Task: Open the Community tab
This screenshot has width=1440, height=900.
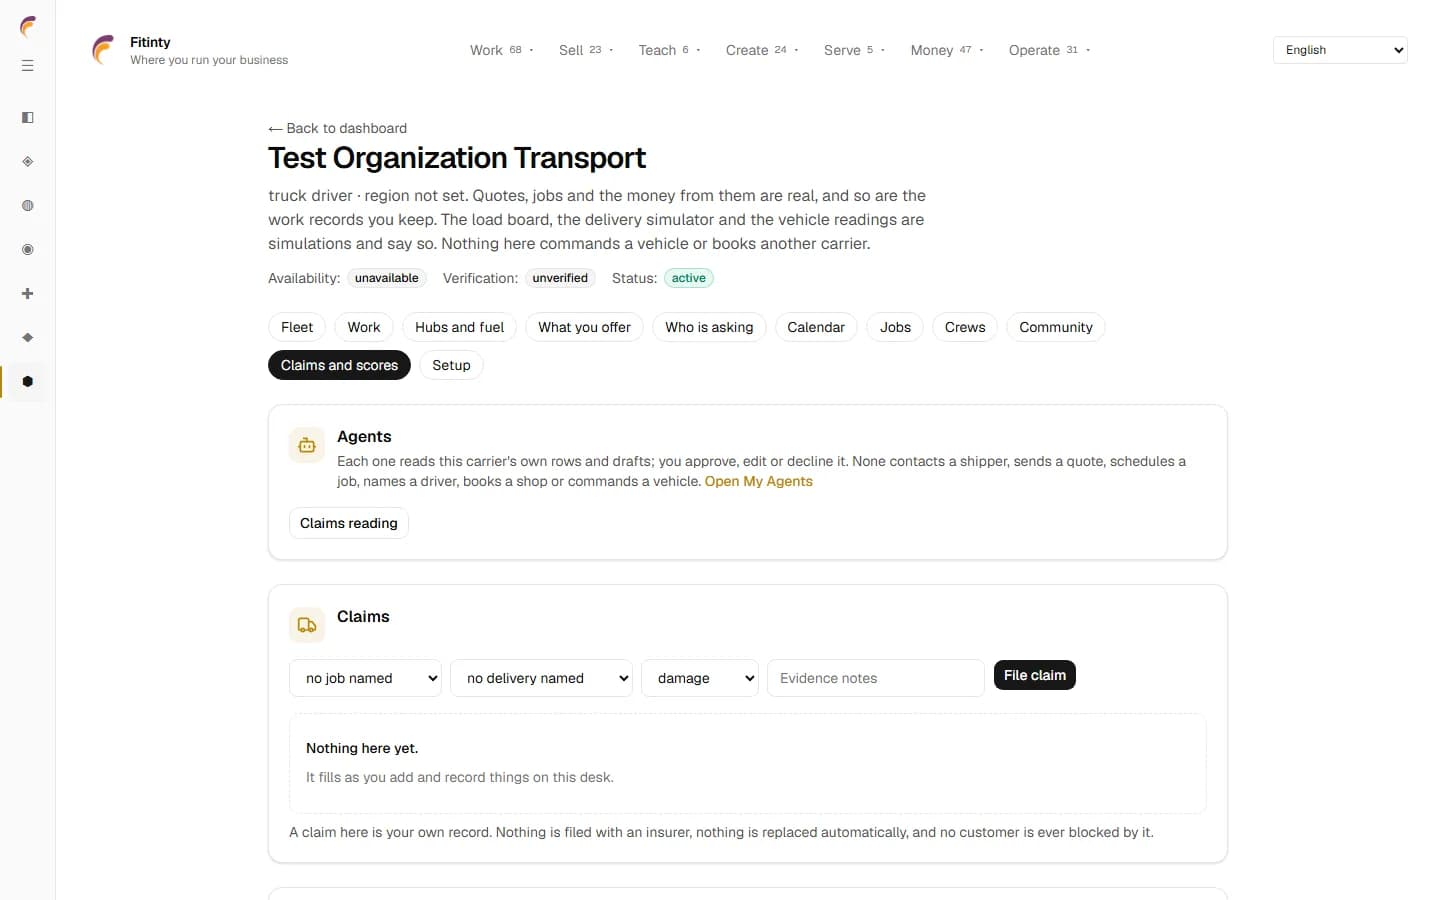Action: [1056, 327]
